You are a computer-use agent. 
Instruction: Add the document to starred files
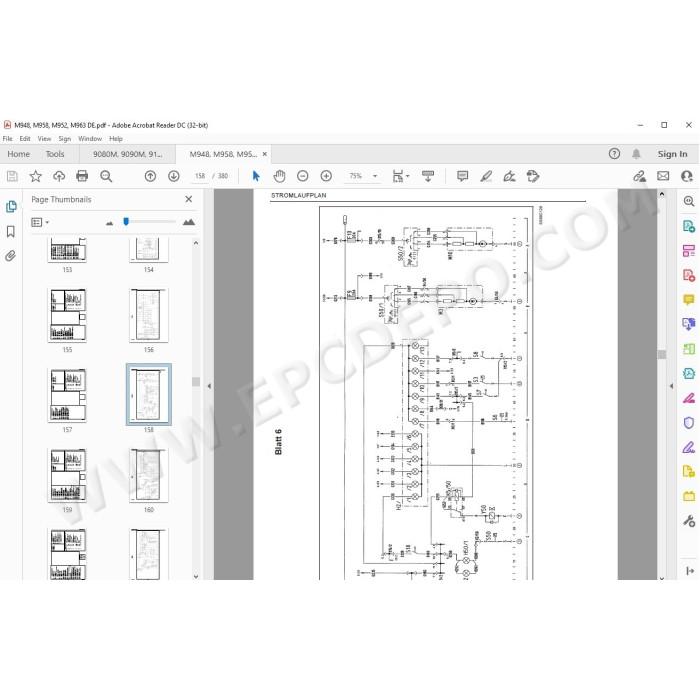[x=35, y=176]
